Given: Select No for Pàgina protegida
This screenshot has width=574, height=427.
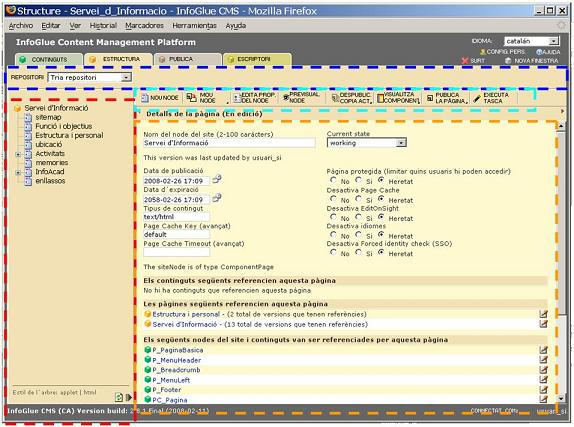Looking at the screenshot, I should coord(333,180).
